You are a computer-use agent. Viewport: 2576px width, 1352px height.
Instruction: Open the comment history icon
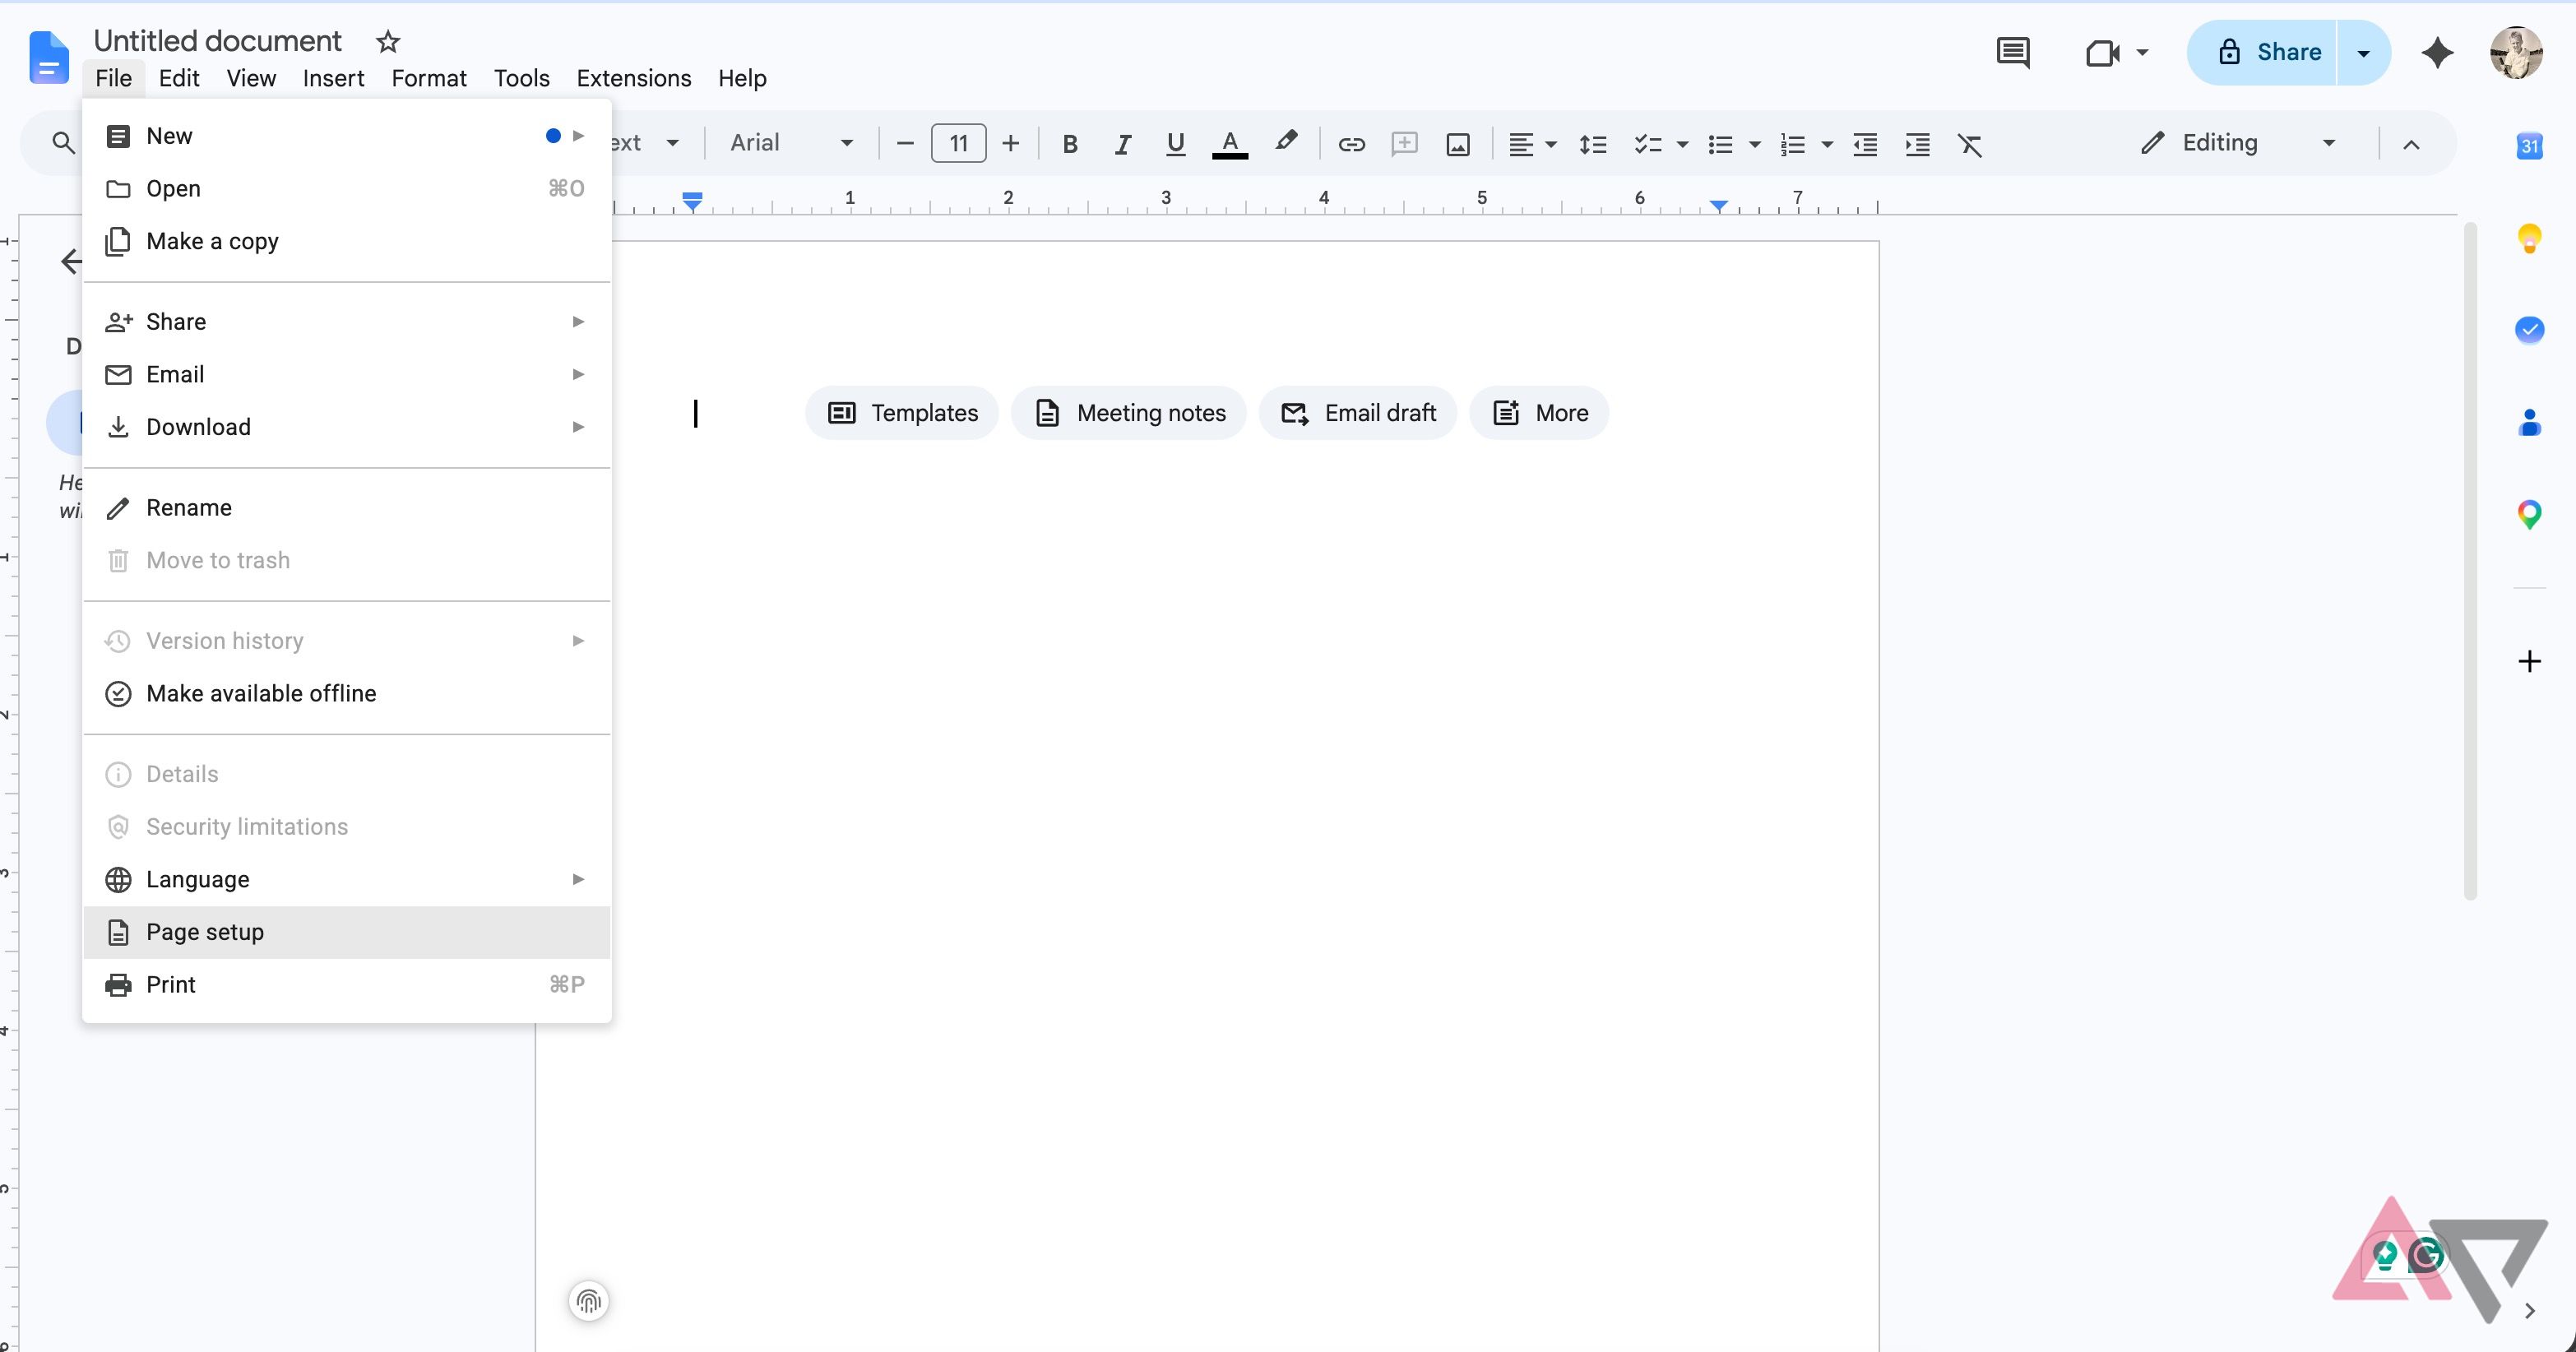tap(2012, 52)
